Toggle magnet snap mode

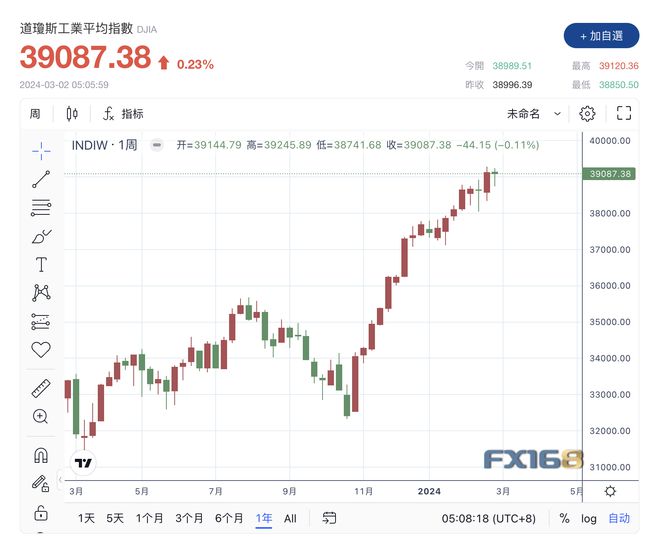click(41, 455)
